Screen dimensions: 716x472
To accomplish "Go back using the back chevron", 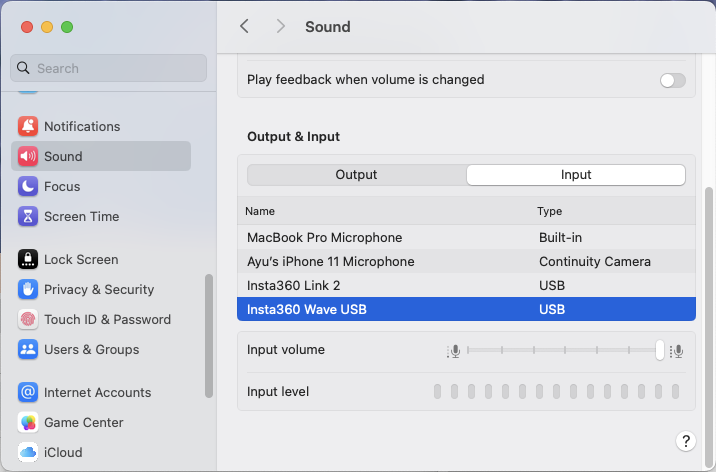I will pyautogui.click(x=245, y=26).
